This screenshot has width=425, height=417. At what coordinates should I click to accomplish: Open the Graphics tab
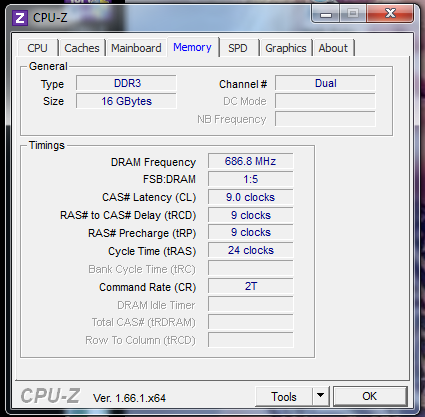[x=286, y=48]
